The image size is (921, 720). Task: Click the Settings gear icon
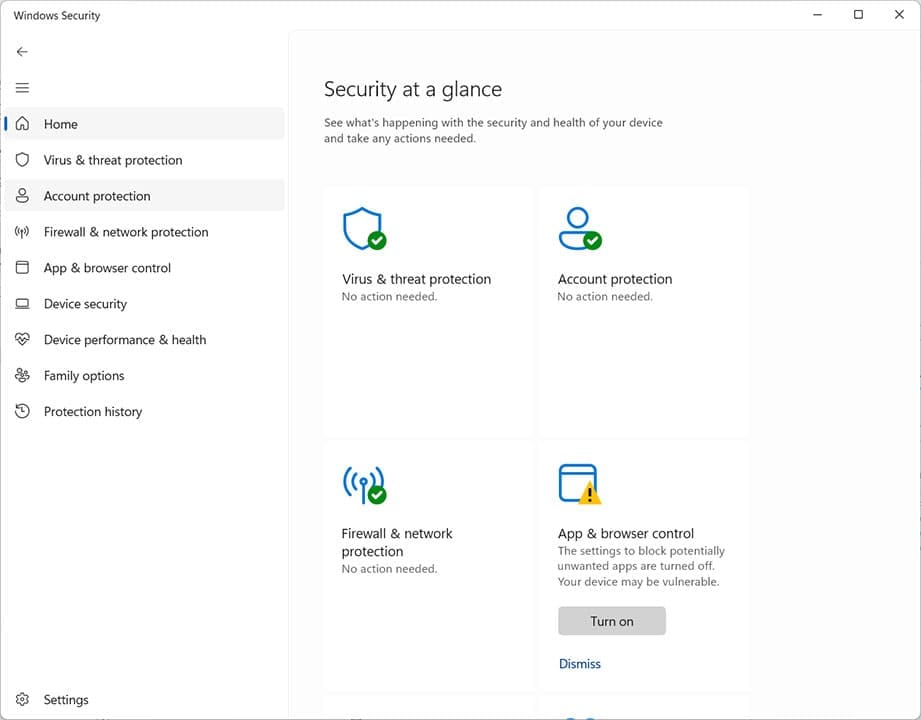point(22,699)
